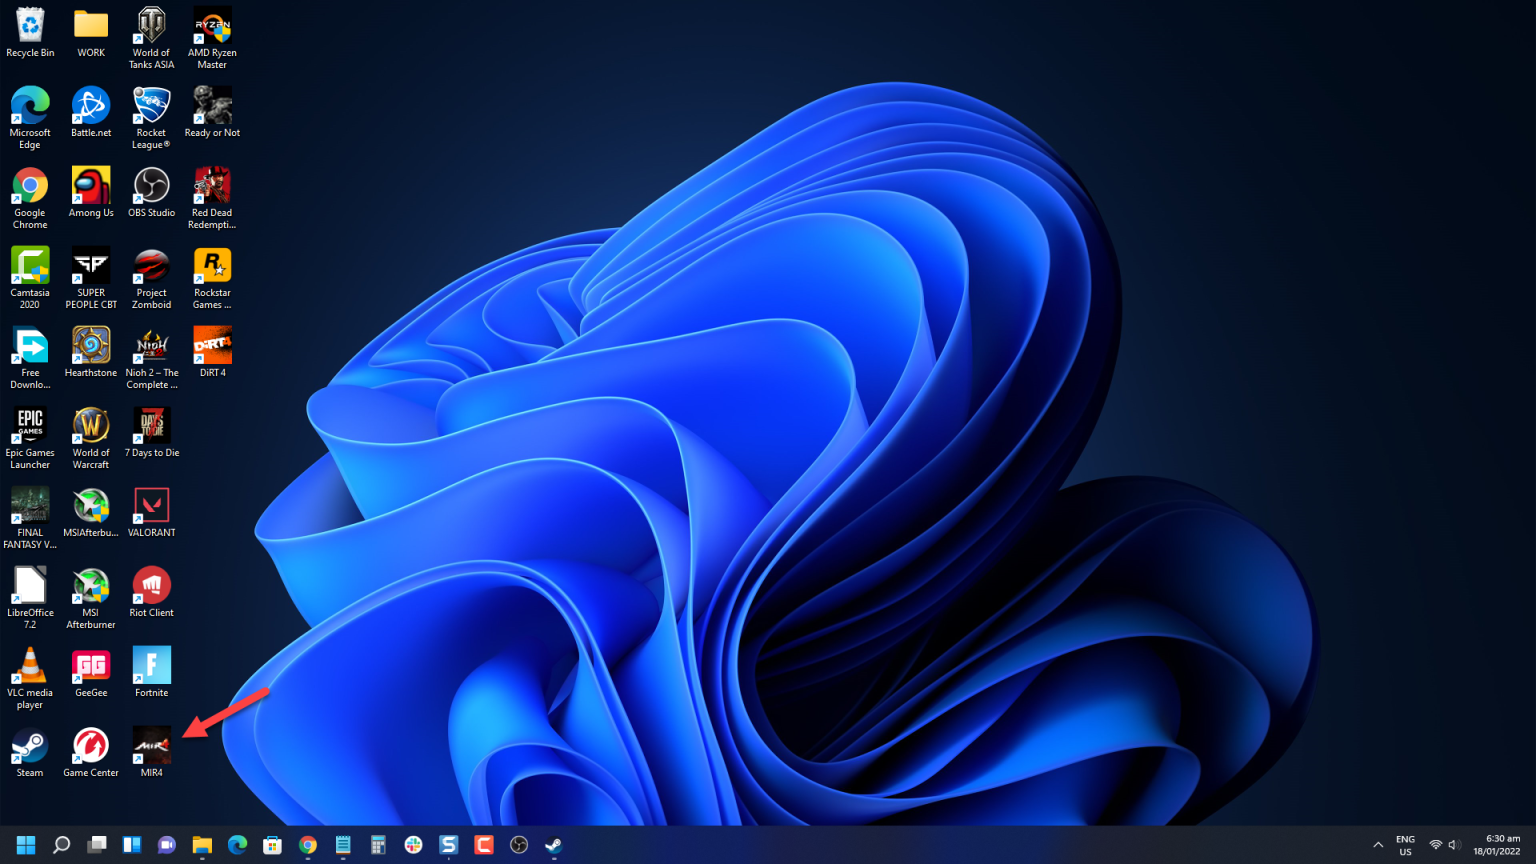
Task: Open Notepad from the taskbar
Action: click(343, 845)
